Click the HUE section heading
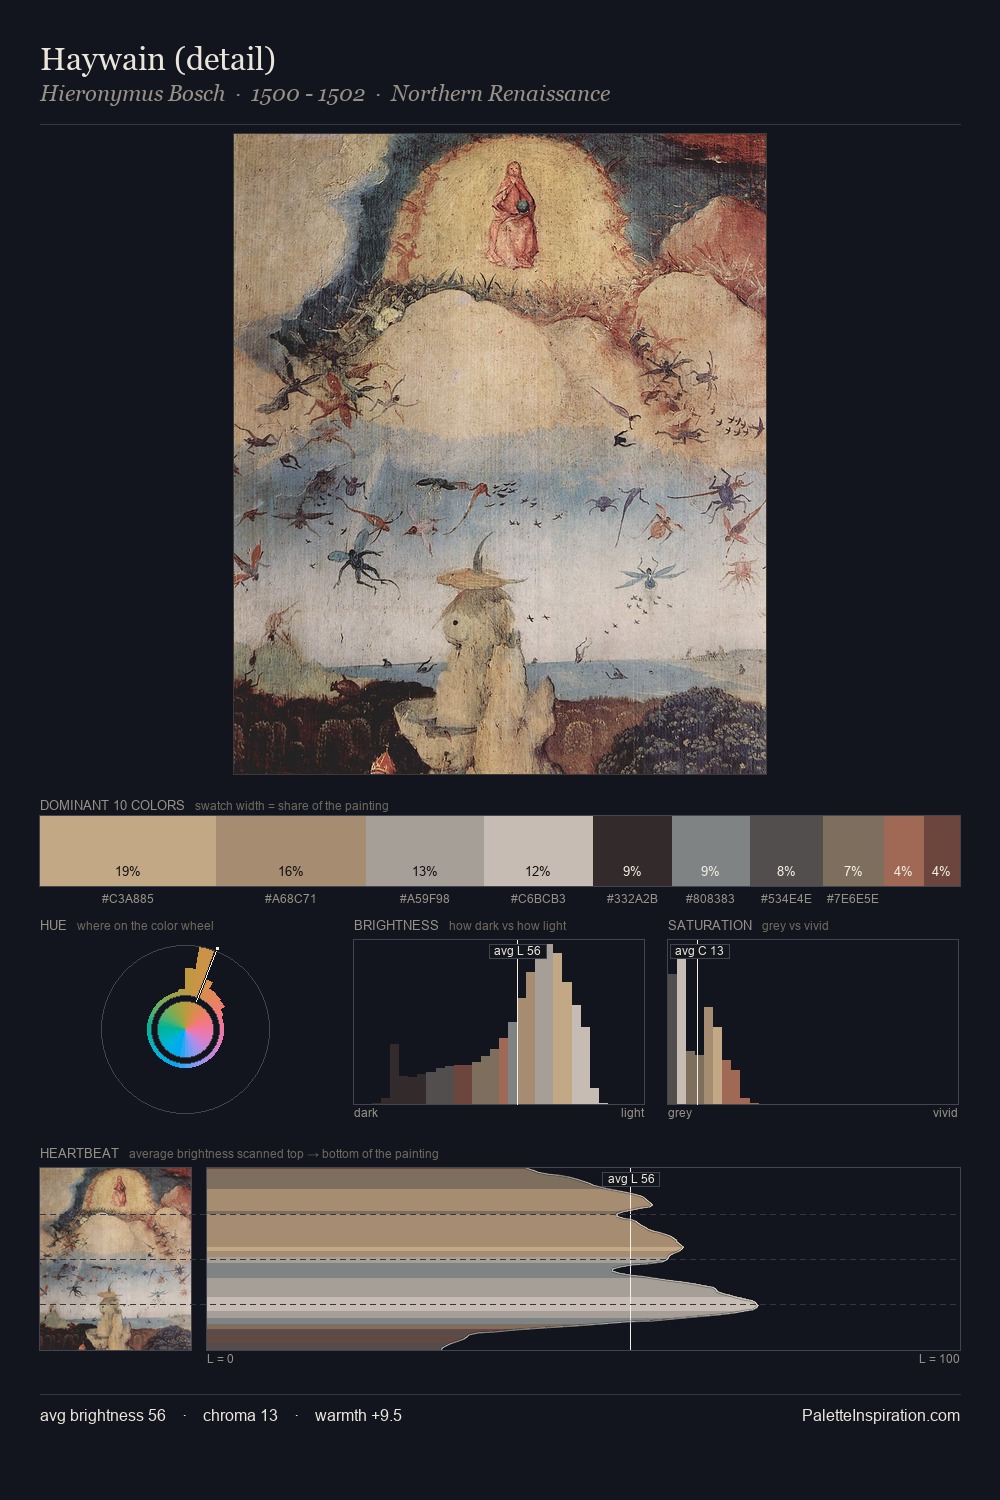 pos(53,925)
